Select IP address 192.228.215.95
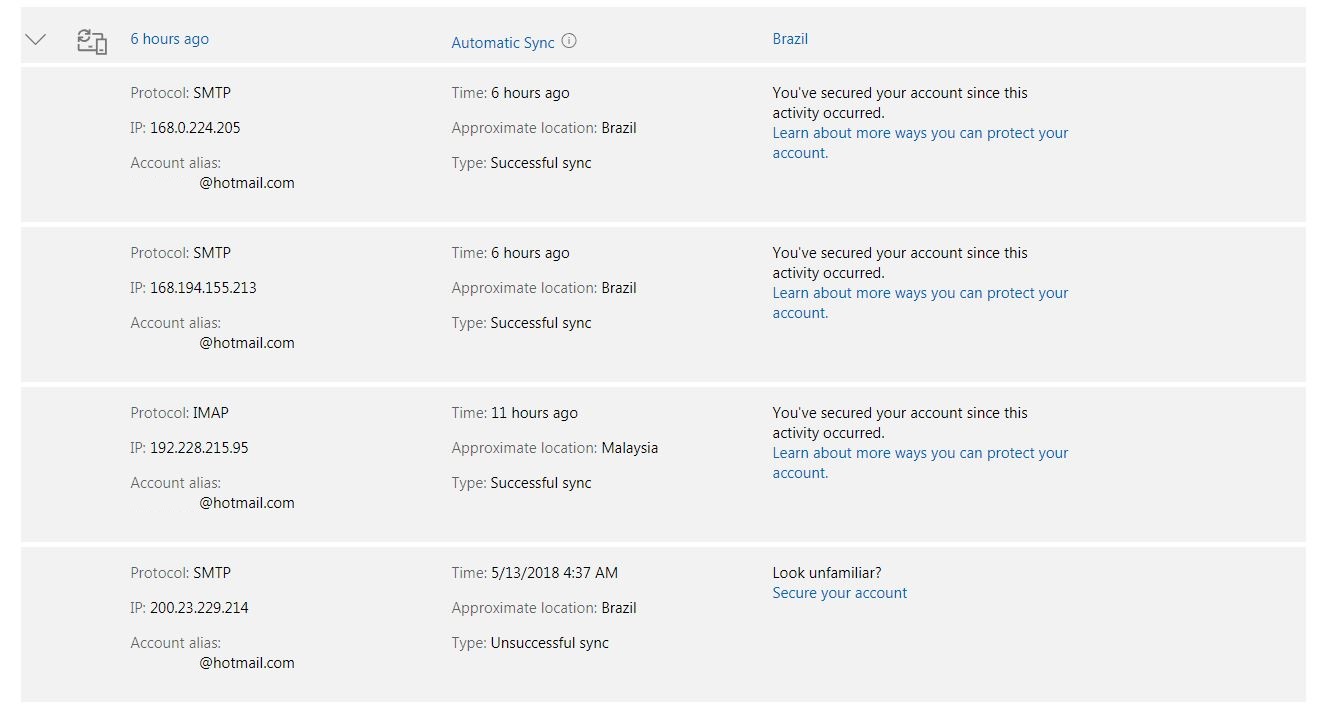Viewport: 1319px width, 717px height. pyautogui.click(x=199, y=448)
